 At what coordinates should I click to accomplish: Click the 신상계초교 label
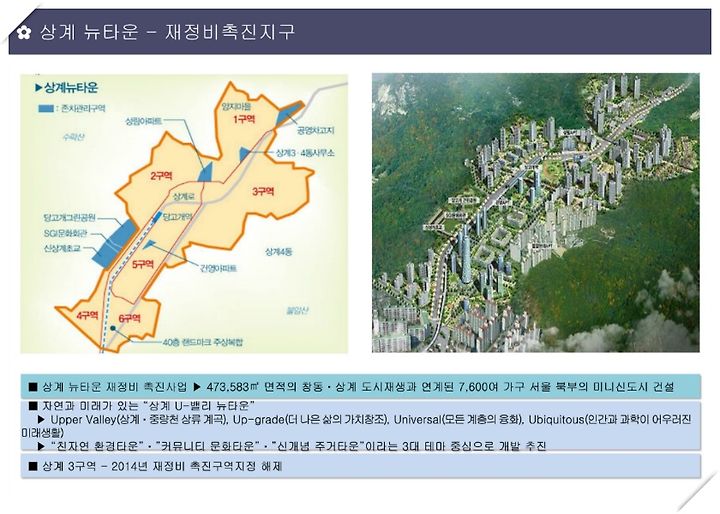pyautogui.click(x=62, y=248)
